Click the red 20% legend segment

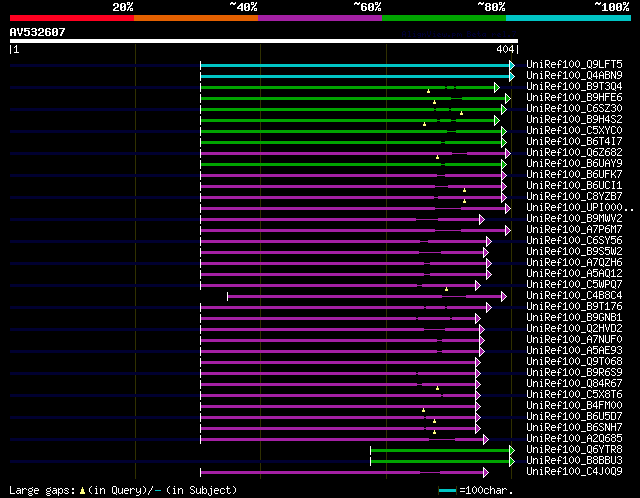pos(72,18)
